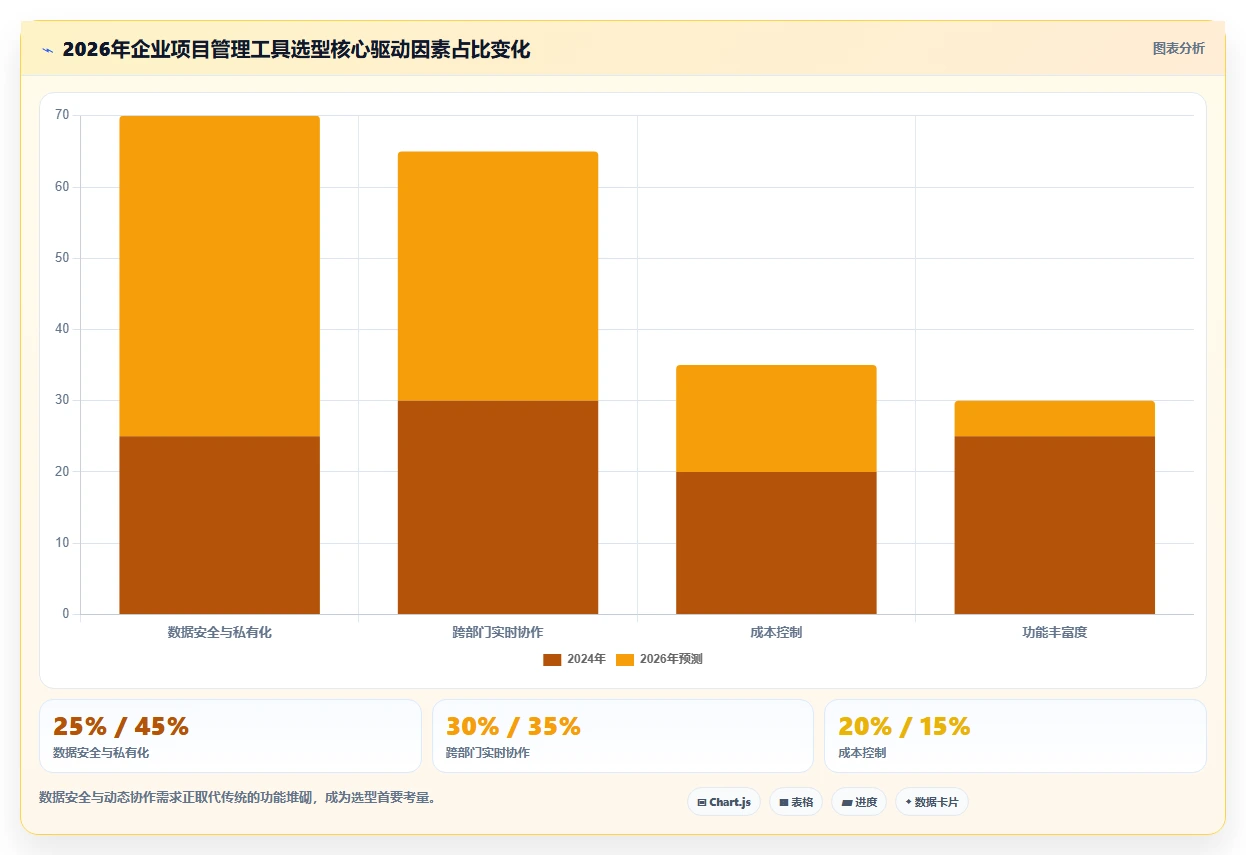This screenshot has height=855, width=1246.
Task: Click the 50 y-axis tick label
Action: click(62, 258)
